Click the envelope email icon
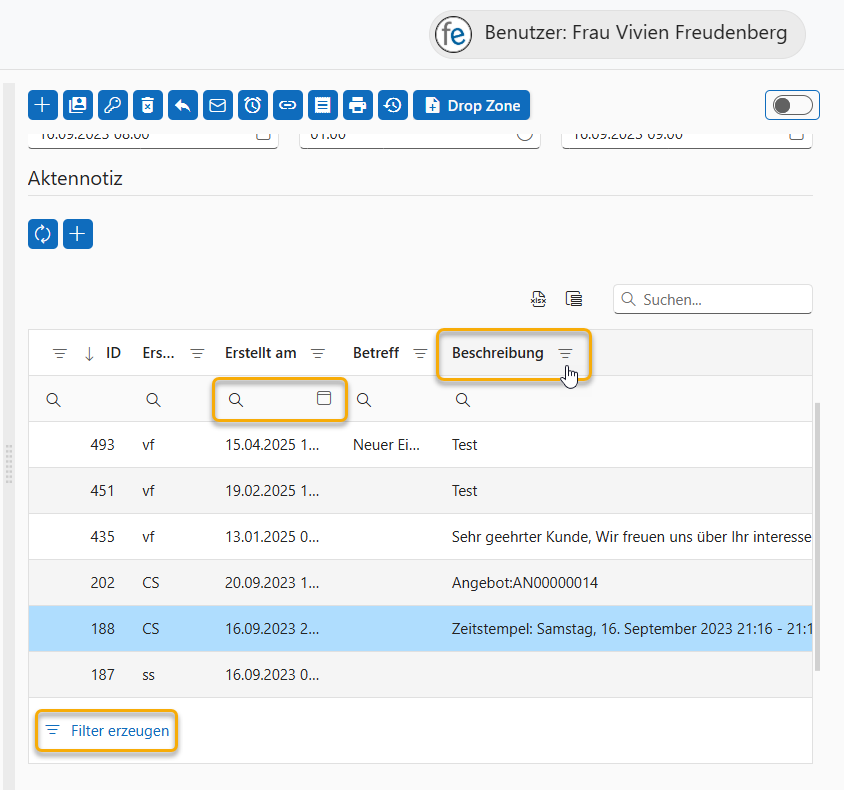Viewport: 844px width, 790px height. coord(218,105)
